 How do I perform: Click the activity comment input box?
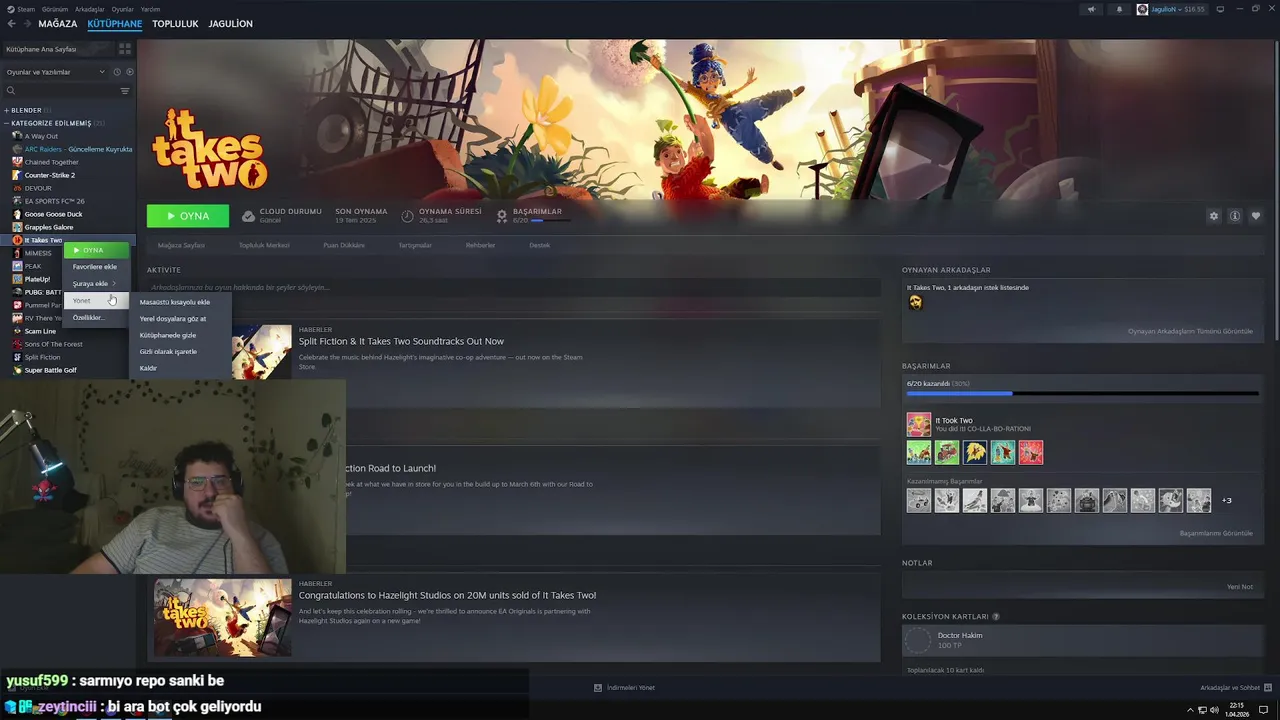click(513, 288)
